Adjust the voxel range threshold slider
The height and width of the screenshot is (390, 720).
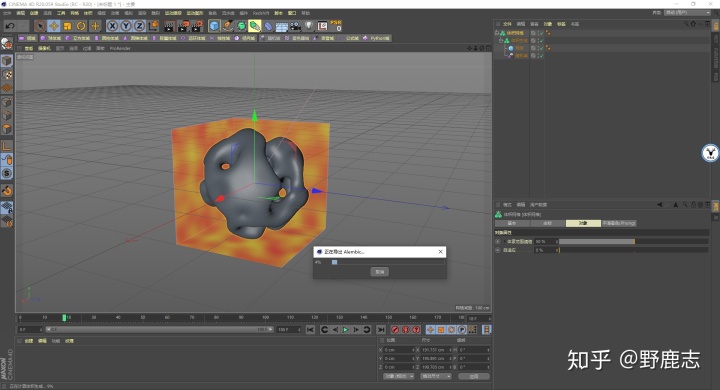click(634, 241)
